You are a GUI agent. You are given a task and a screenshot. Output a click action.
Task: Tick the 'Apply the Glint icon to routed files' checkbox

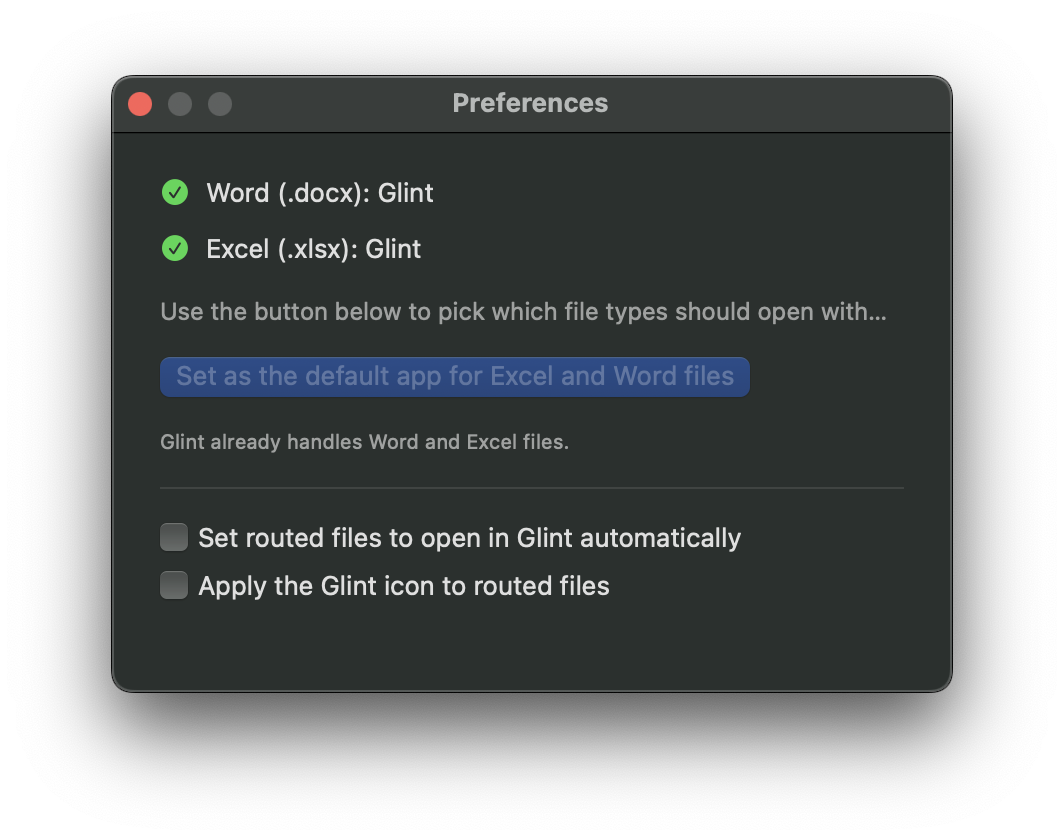[174, 585]
